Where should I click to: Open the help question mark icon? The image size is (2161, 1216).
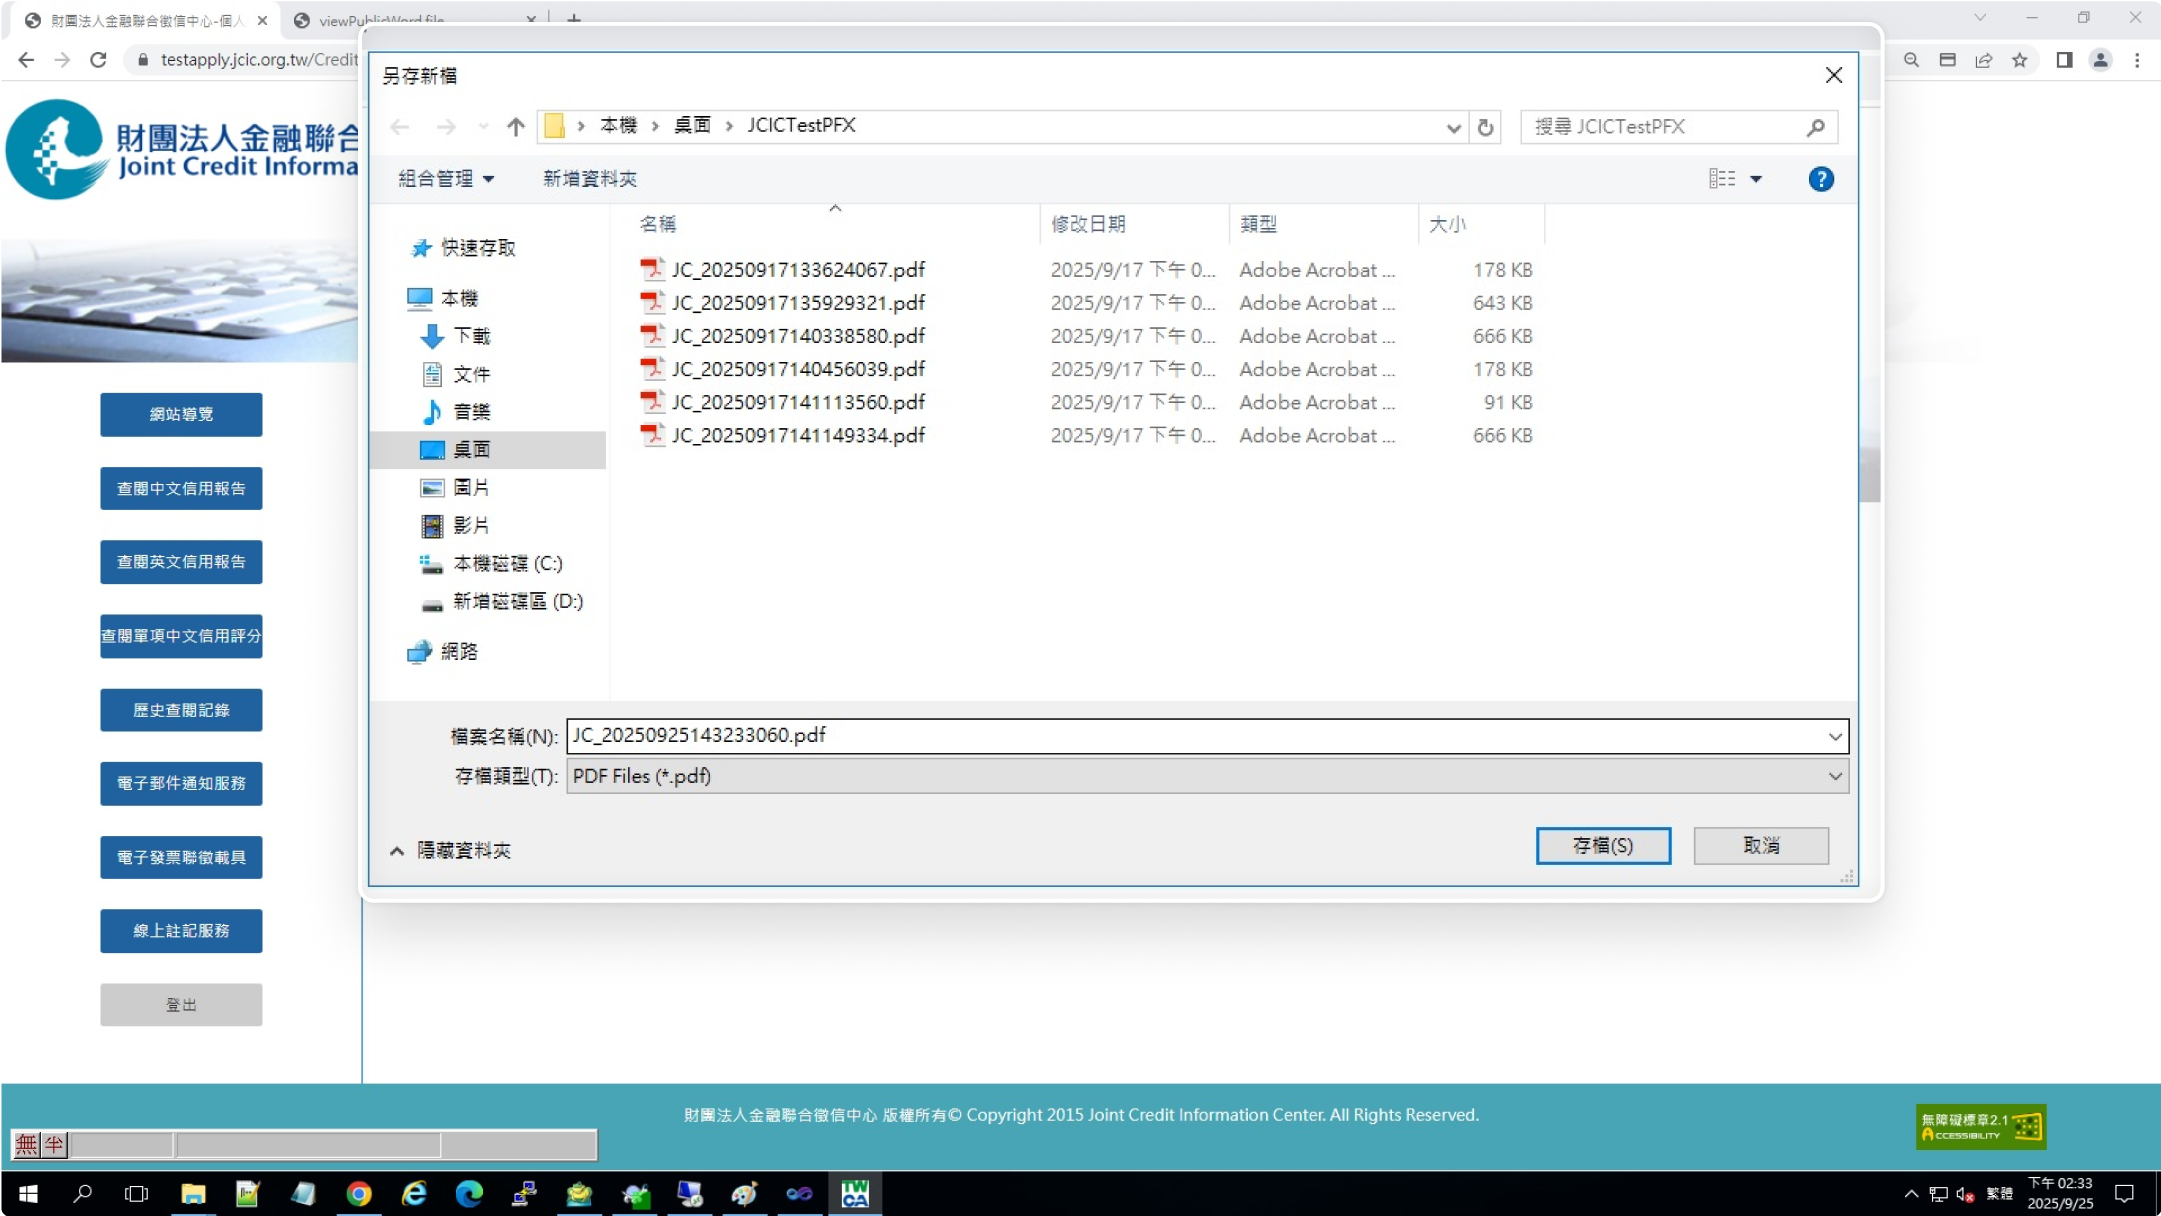point(1820,179)
